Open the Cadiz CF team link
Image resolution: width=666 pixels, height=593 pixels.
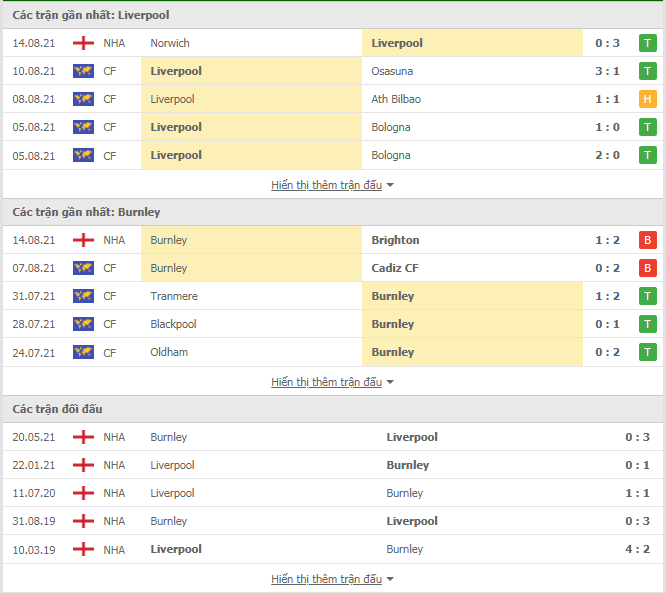click(x=395, y=268)
